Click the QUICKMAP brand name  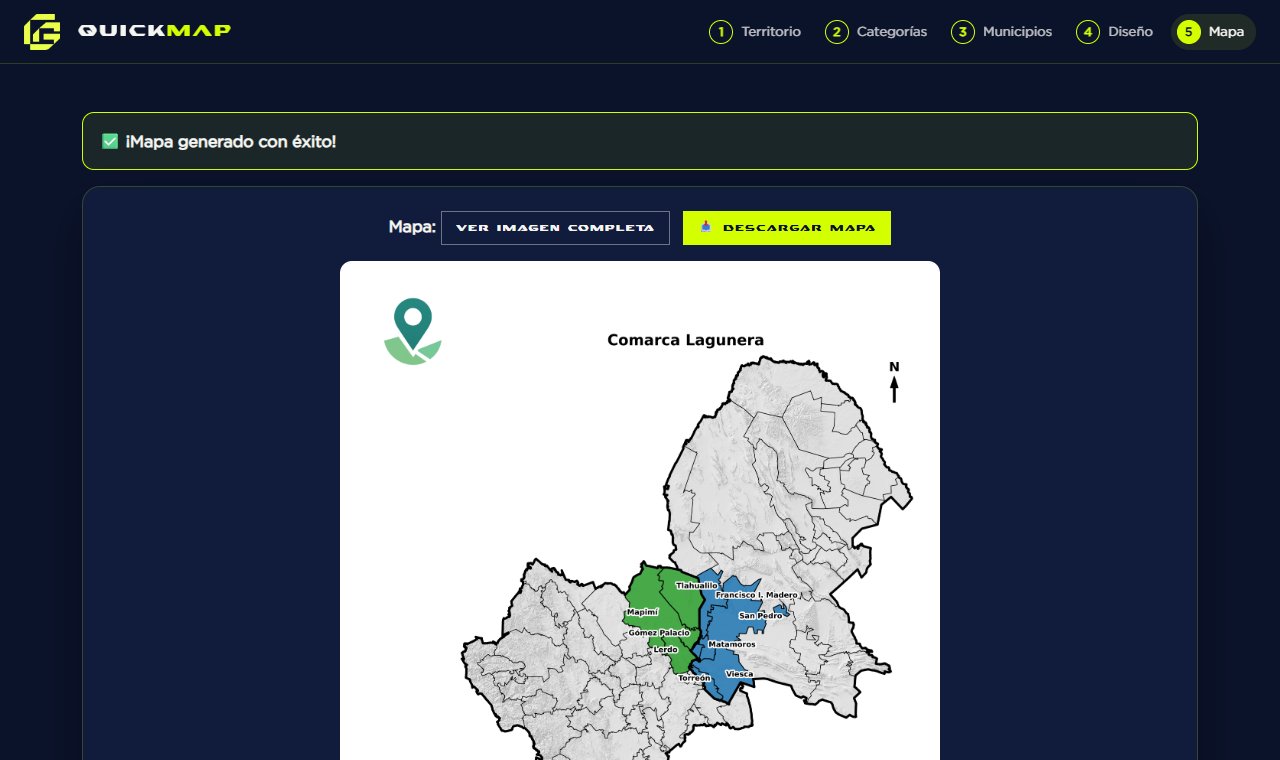[154, 31]
